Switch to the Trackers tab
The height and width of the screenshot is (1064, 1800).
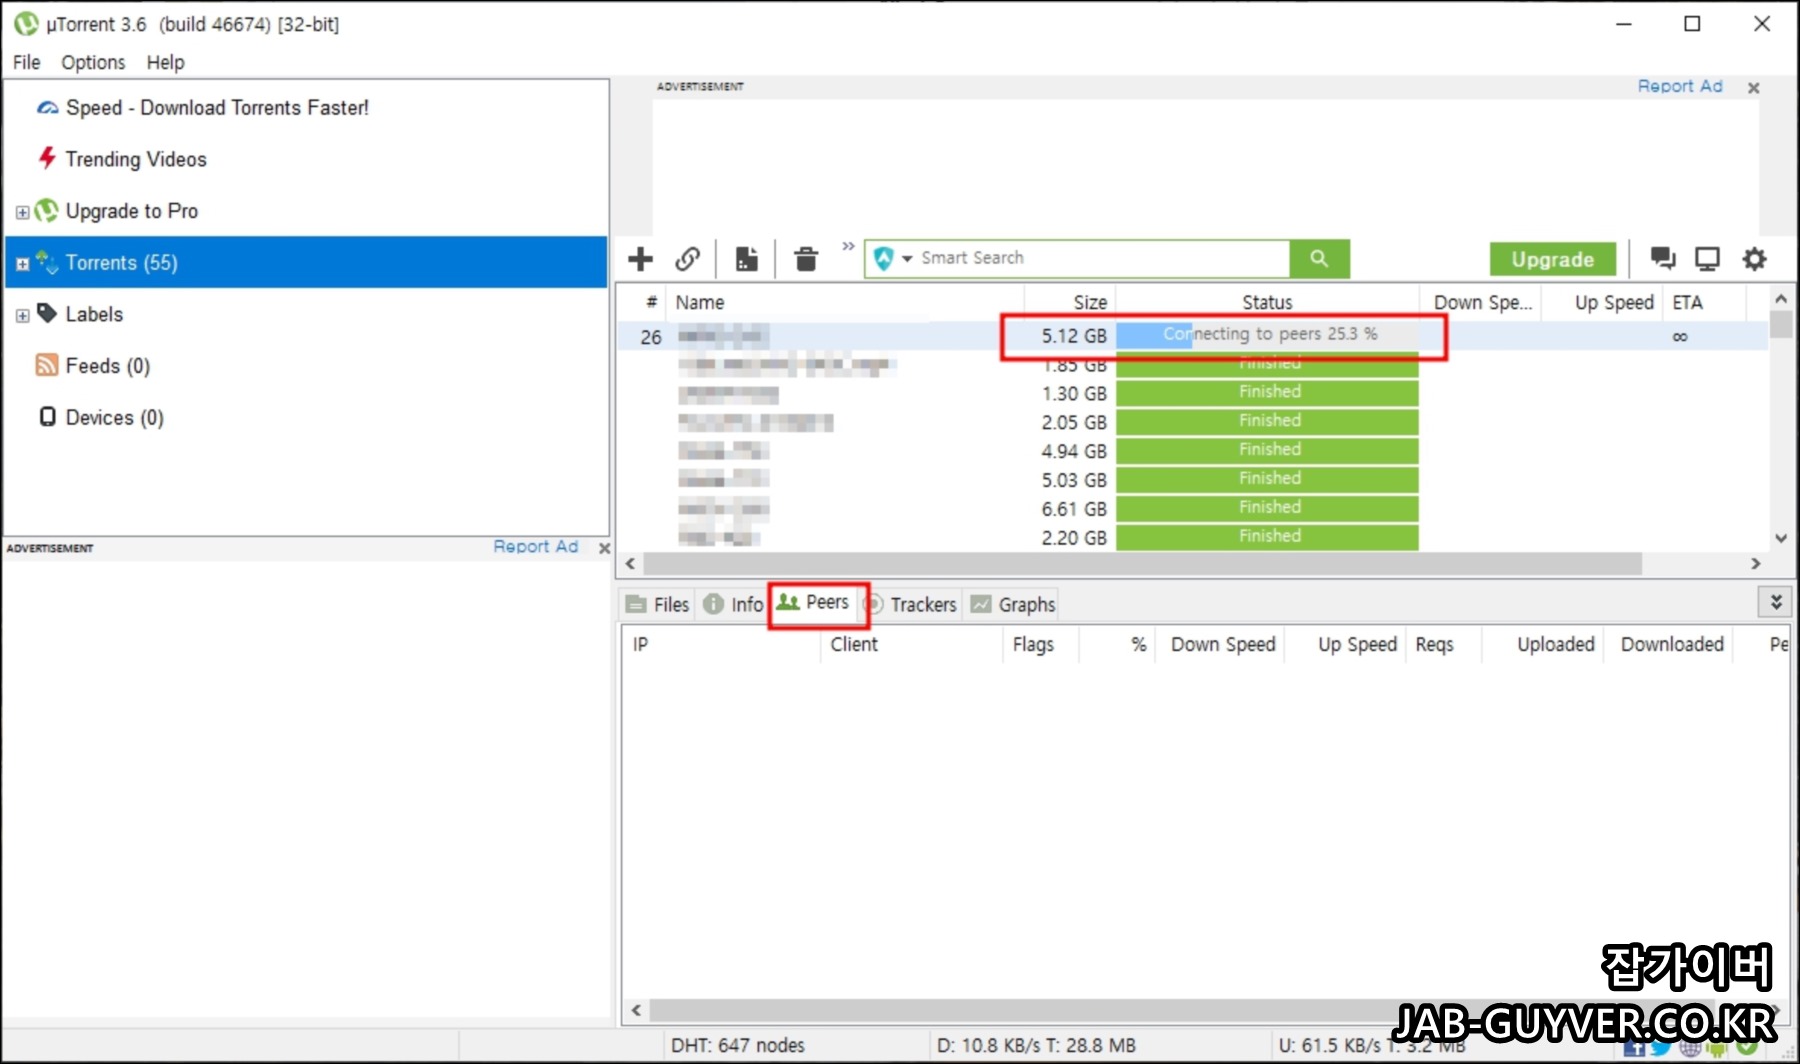pyautogui.click(x=910, y=604)
